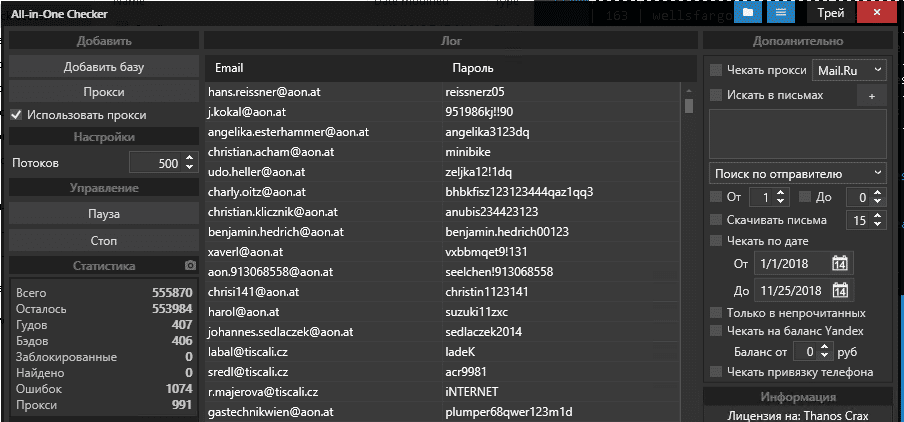Open the blue hamburger menu icon
This screenshot has width=904, height=422.
pos(781,13)
